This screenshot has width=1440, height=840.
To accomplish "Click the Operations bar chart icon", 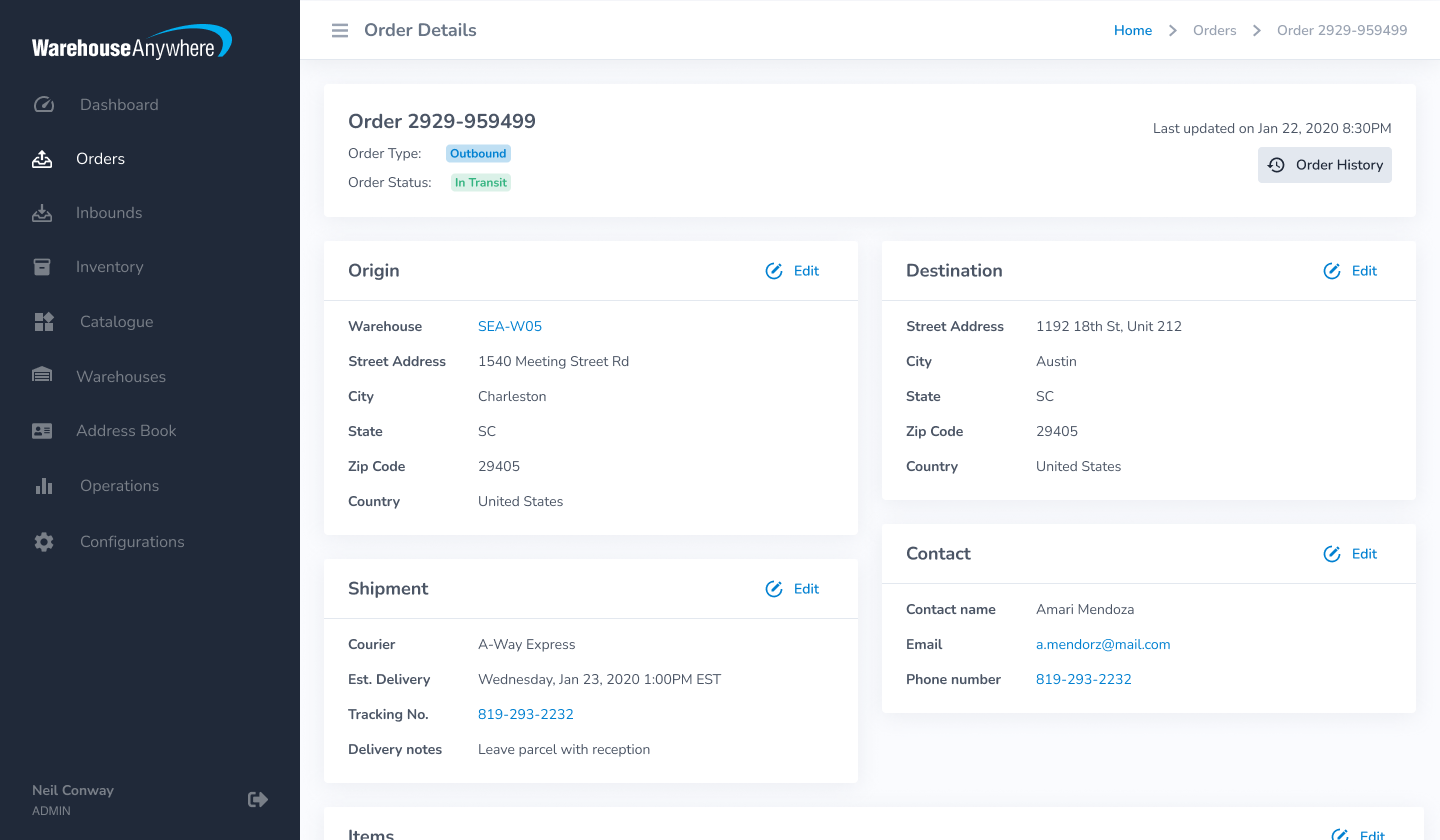I will point(44,485).
